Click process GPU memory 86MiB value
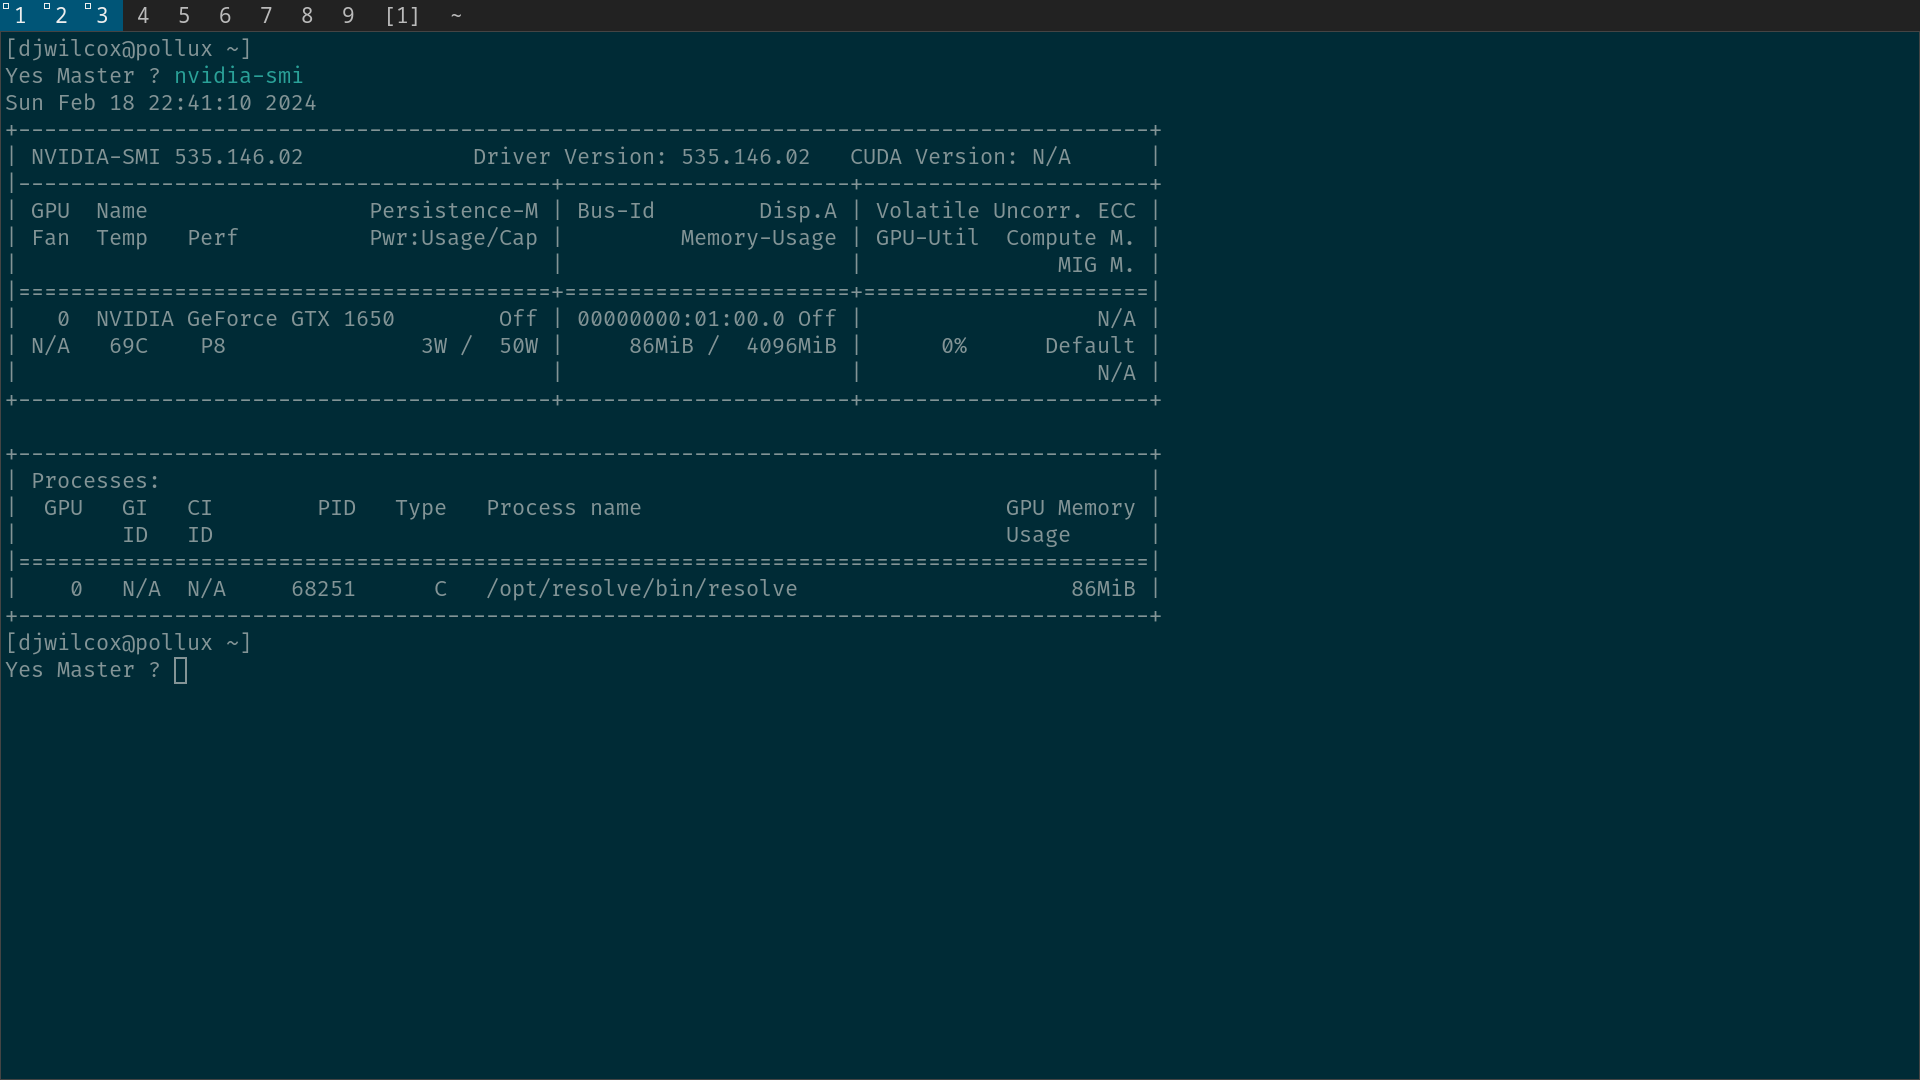Image resolution: width=1920 pixels, height=1080 pixels. [1103, 589]
